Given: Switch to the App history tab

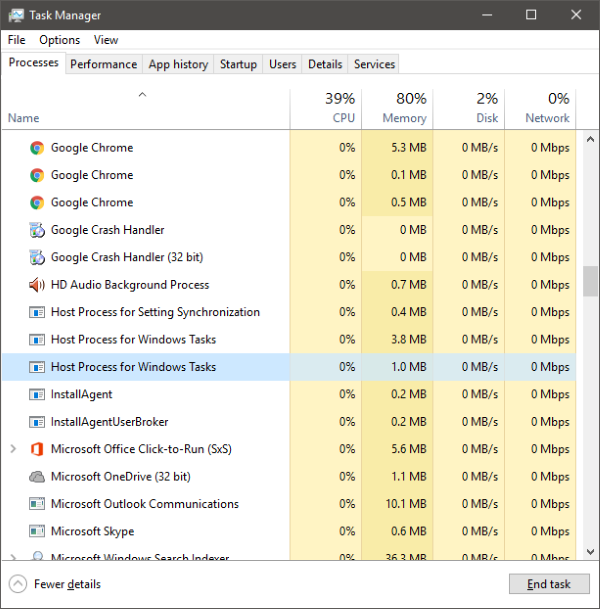Looking at the screenshot, I should (178, 64).
